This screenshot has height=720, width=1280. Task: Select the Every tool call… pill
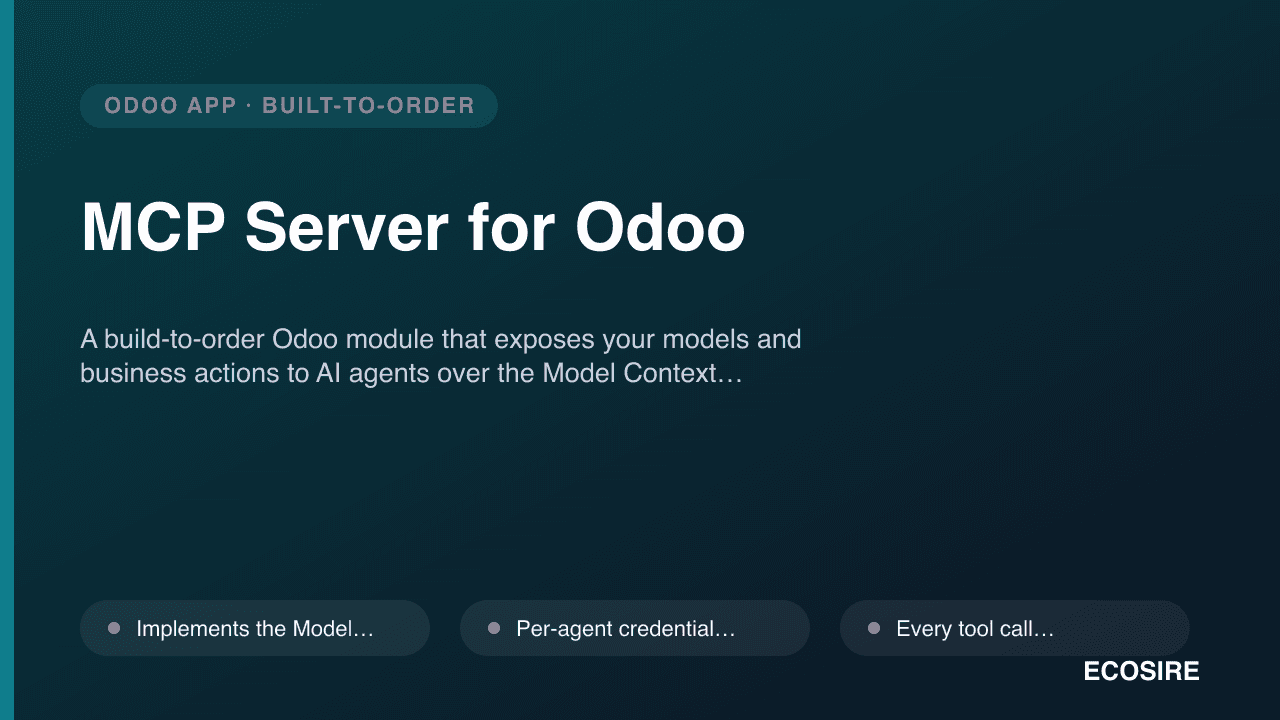(x=1015, y=628)
